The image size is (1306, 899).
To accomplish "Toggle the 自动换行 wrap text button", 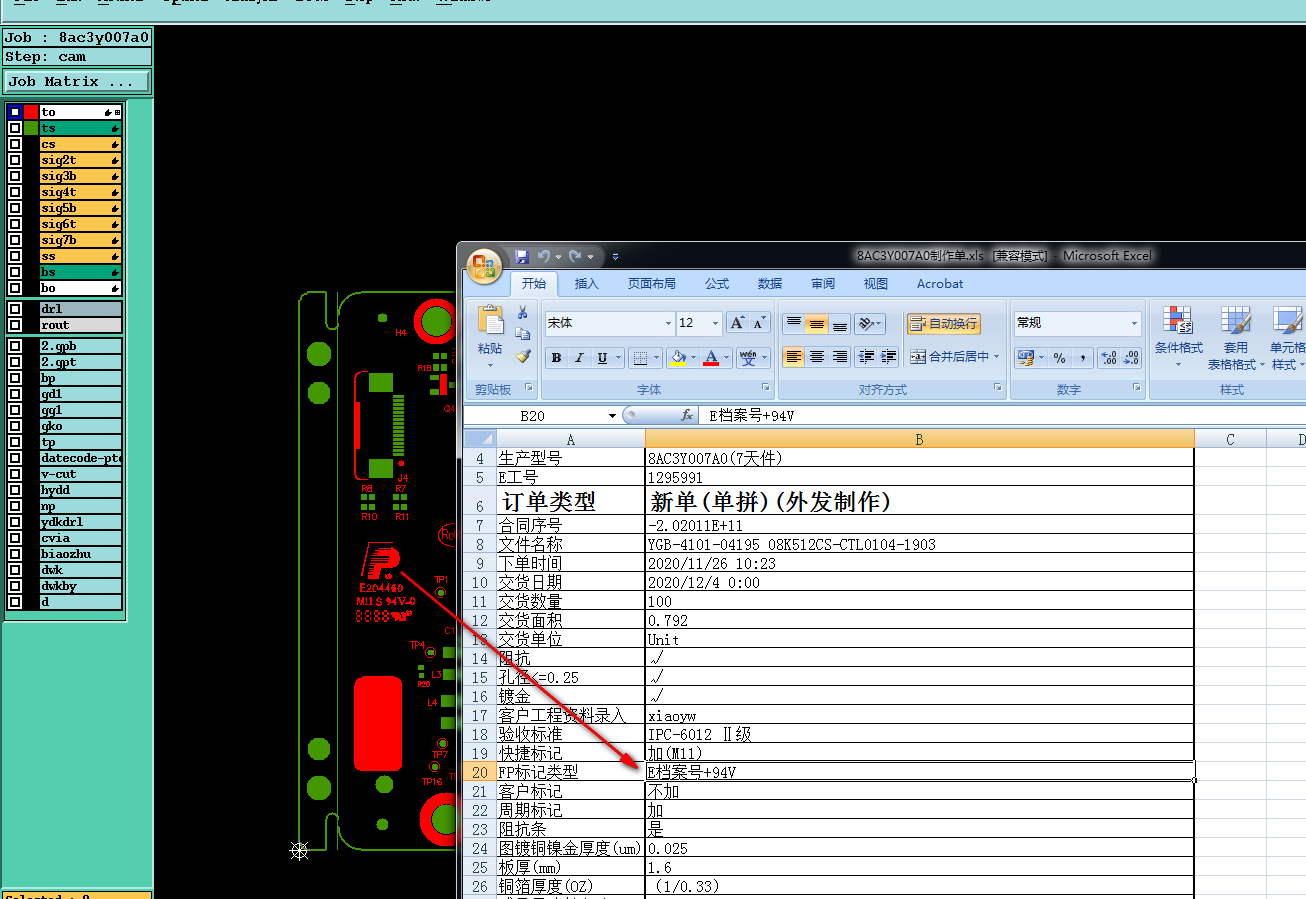I will coord(943,323).
